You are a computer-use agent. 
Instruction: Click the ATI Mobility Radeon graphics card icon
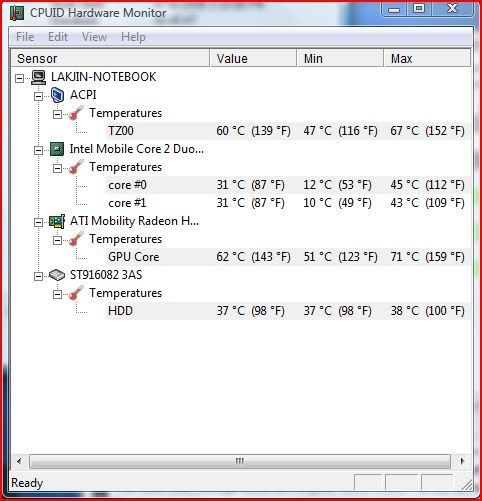57,221
